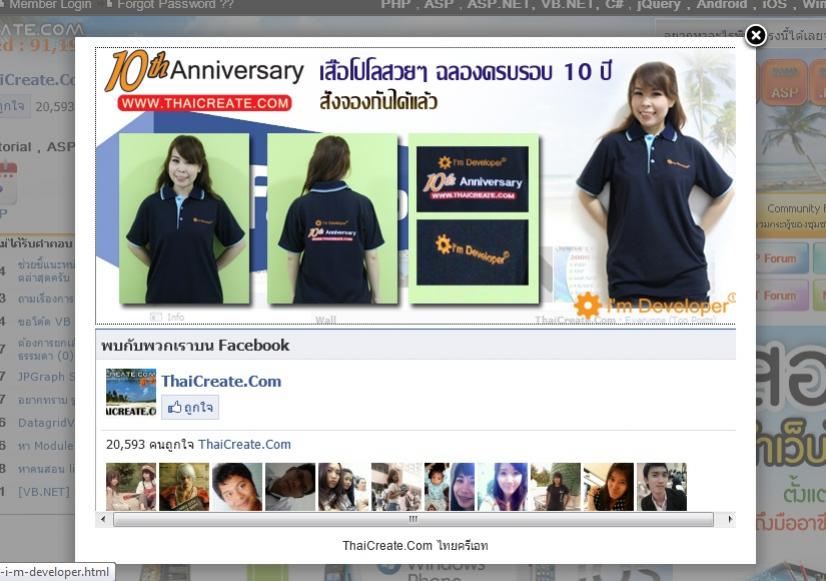Click the popup caption ThaiCreate.Com ไทยครีเอท
Screen dimensions: 826x581
(x=415, y=545)
